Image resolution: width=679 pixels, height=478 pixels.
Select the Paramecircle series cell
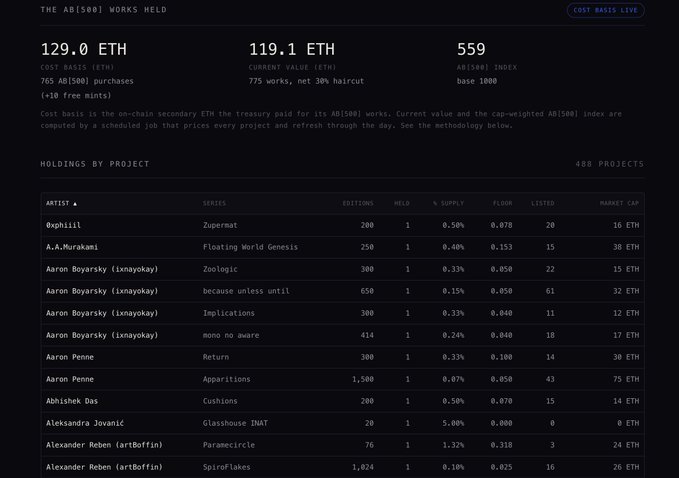pyautogui.click(x=229, y=445)
